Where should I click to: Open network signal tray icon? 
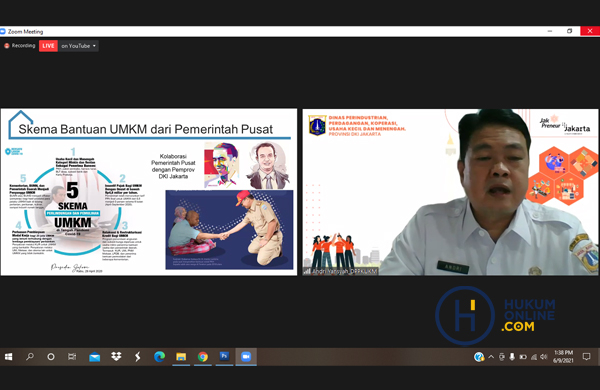click(x=534, y=357)
